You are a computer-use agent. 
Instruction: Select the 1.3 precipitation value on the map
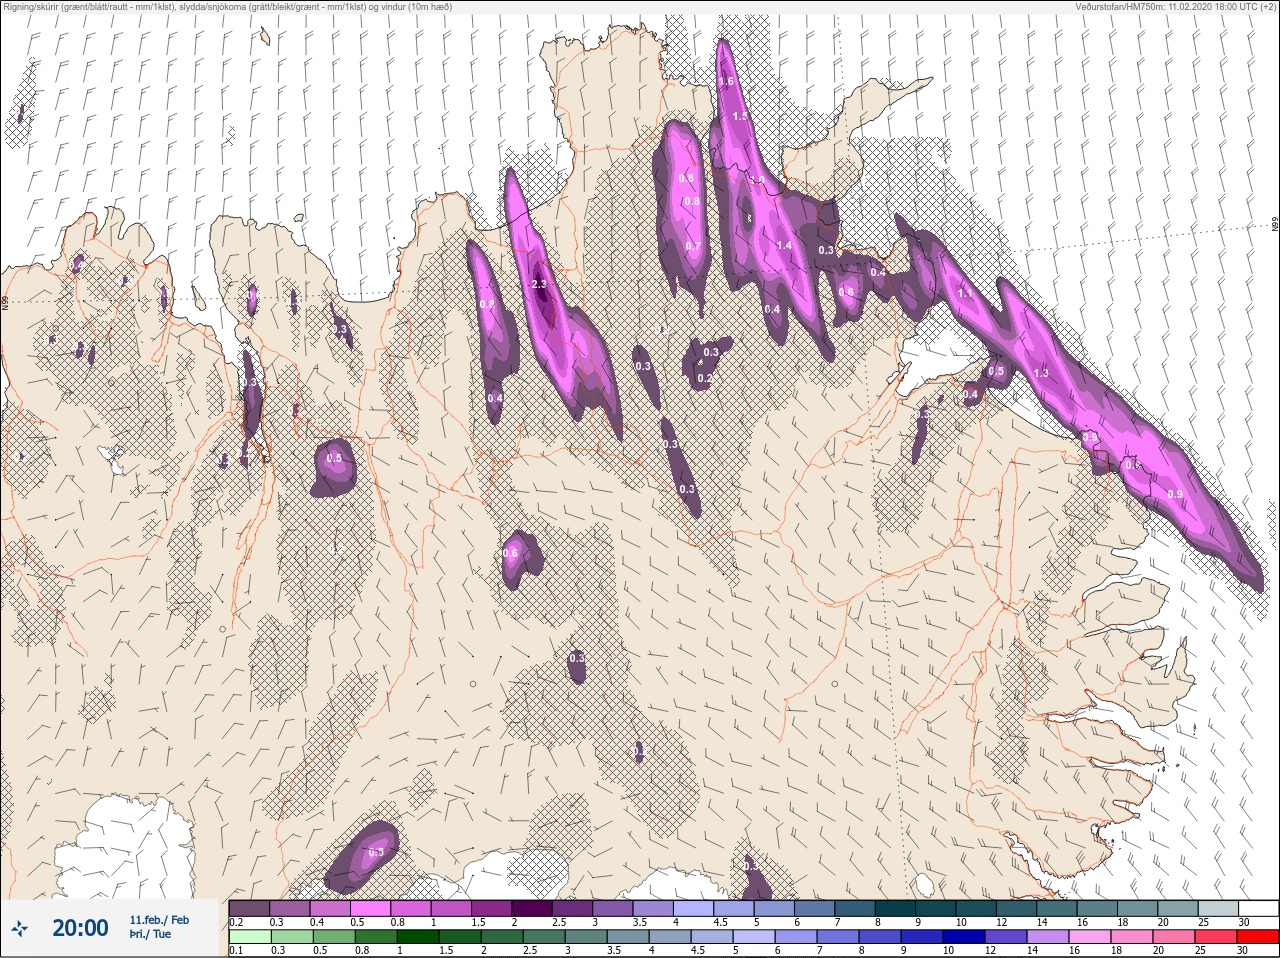[1041, 373]
